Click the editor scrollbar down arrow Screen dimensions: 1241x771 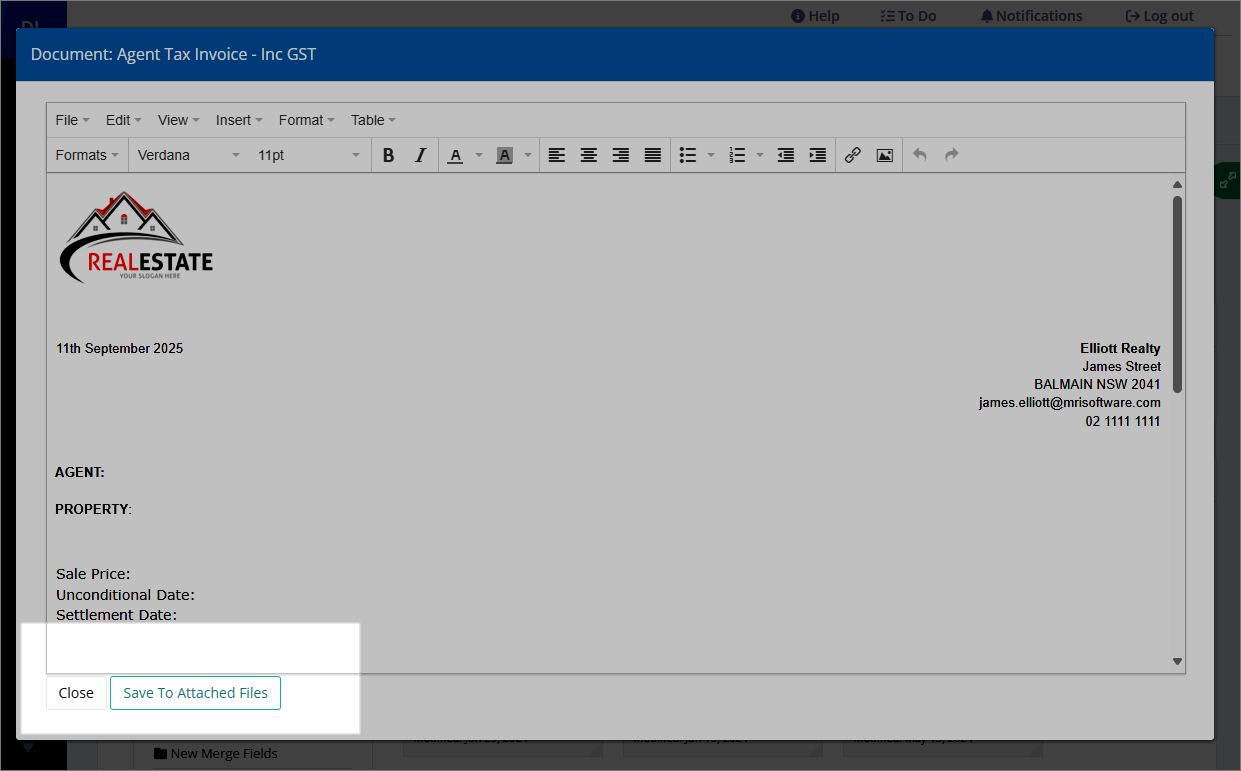click(1177, 661)
